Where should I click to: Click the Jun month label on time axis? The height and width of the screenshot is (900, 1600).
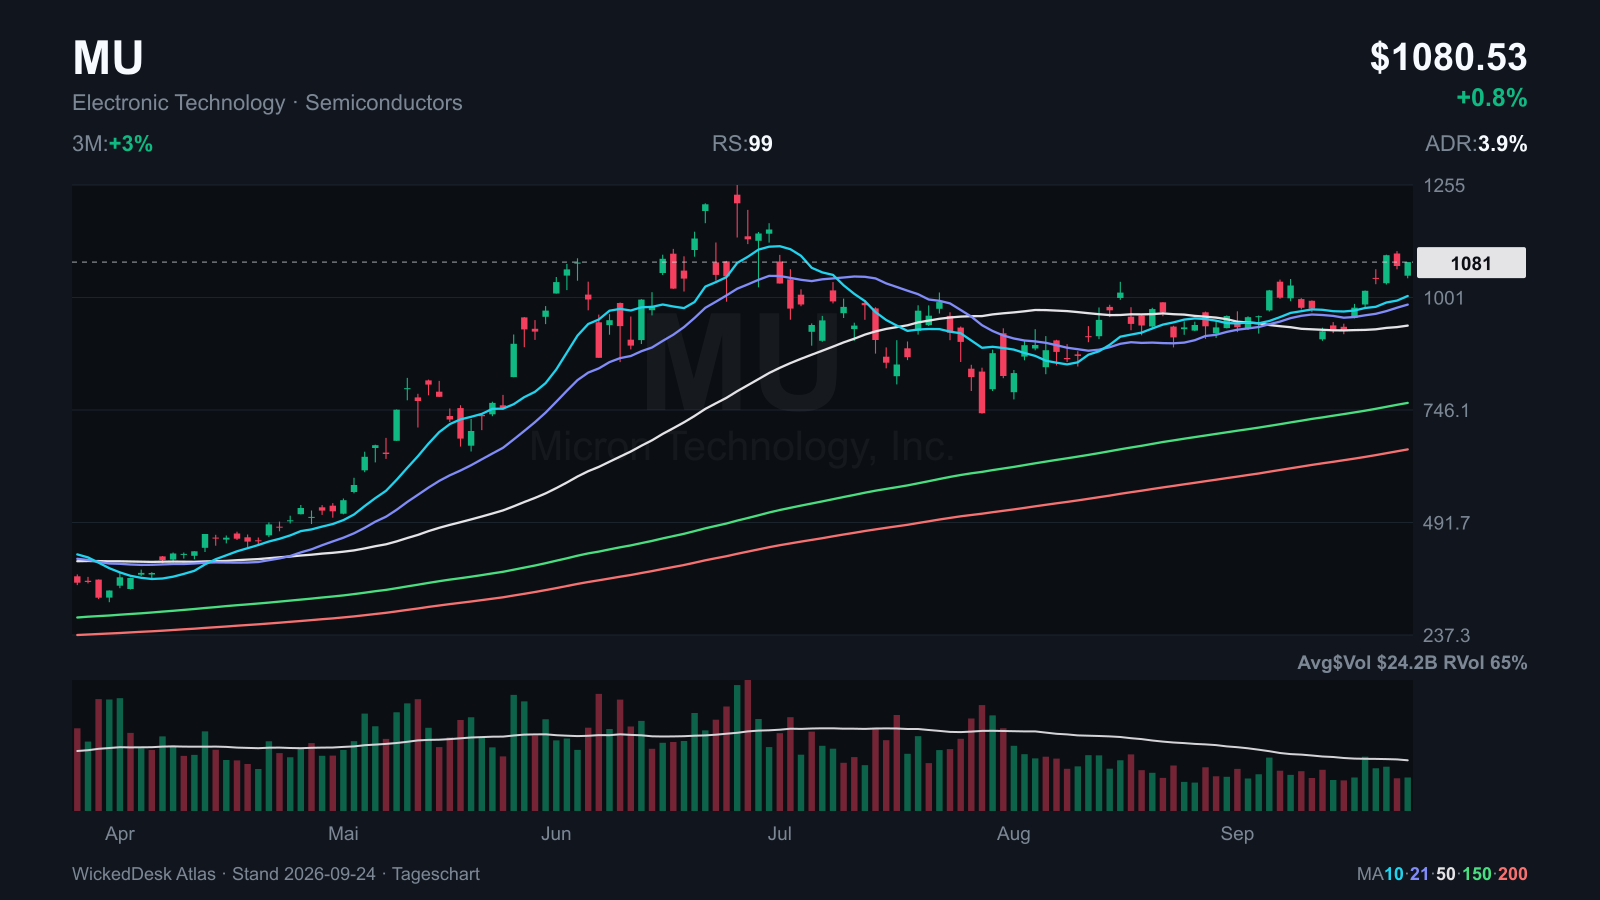click(x=556, y=834)
